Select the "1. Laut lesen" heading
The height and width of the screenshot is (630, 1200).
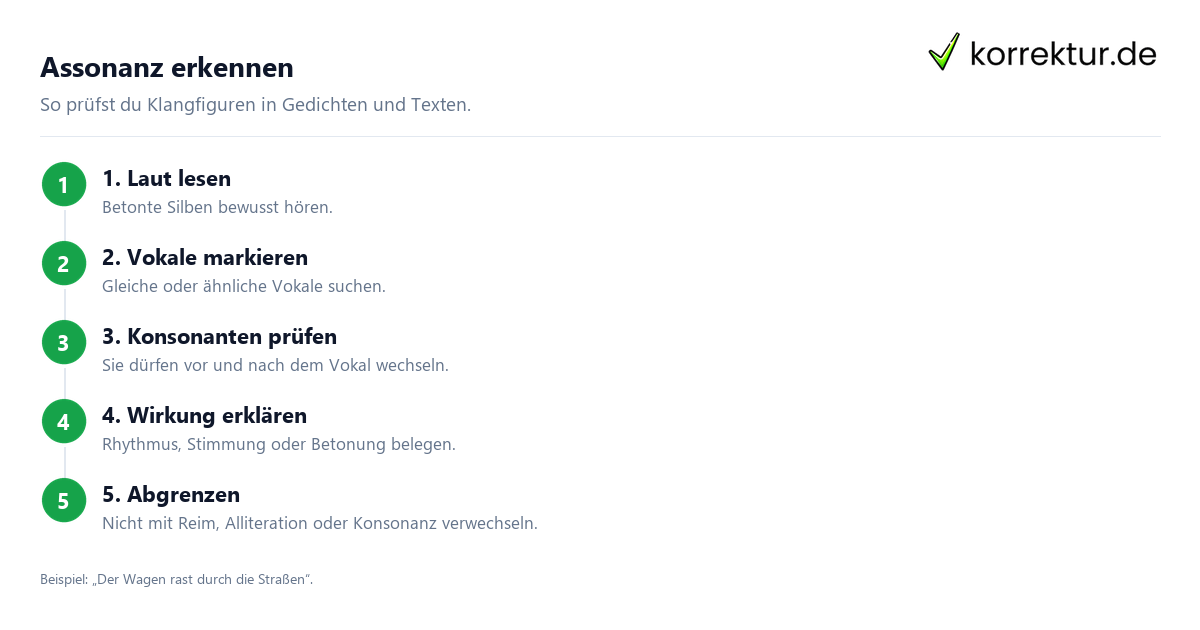click(166, 179)
